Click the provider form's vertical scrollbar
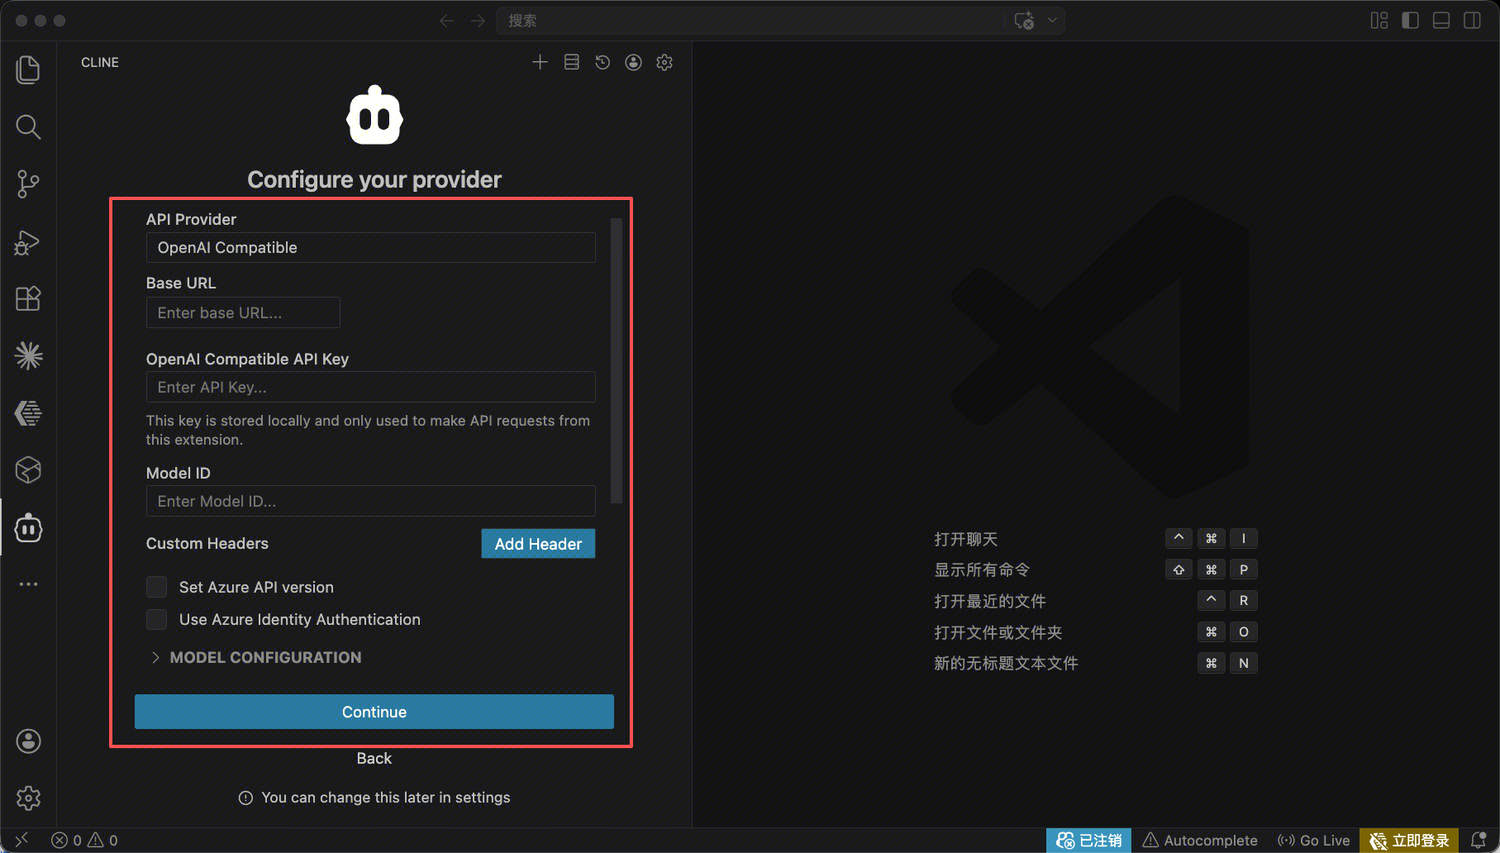1500x853 pixels. pyautogui.click(x=616, y=360)
